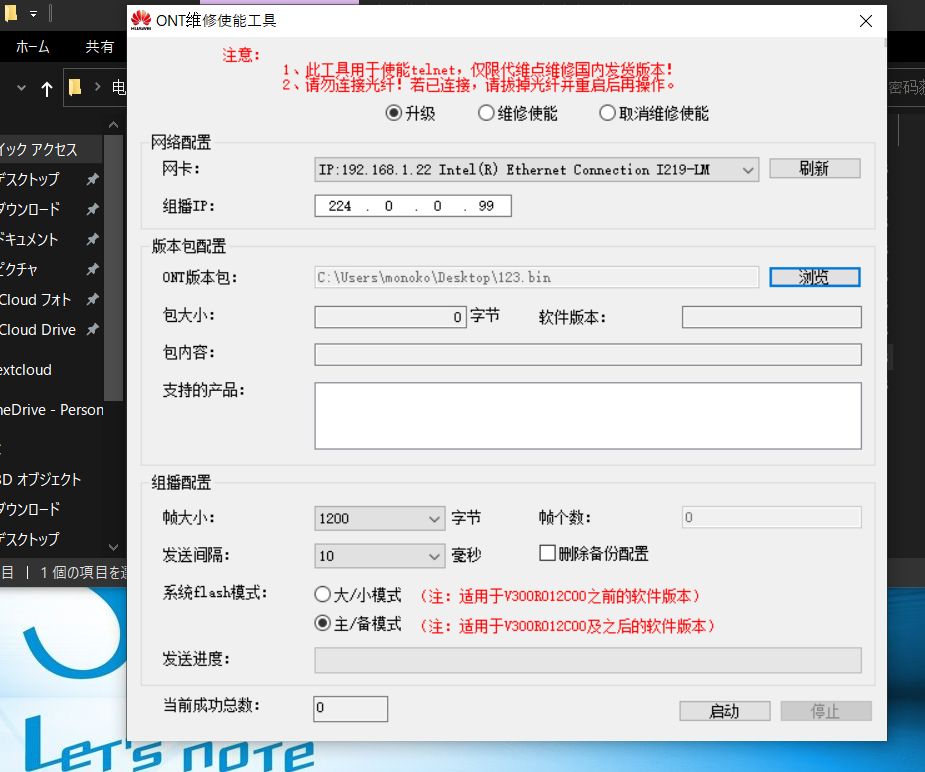Enable the 删除备份配置 checkbox

click(x=548, y=553)
